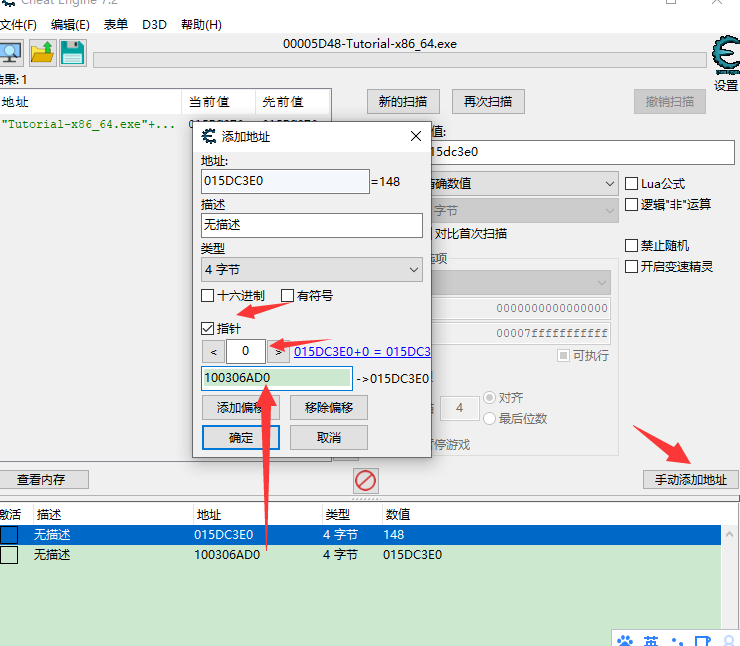The image size is (740, 646).
Task: Decrease pointer offset with the < button
Action: point(213,352)
